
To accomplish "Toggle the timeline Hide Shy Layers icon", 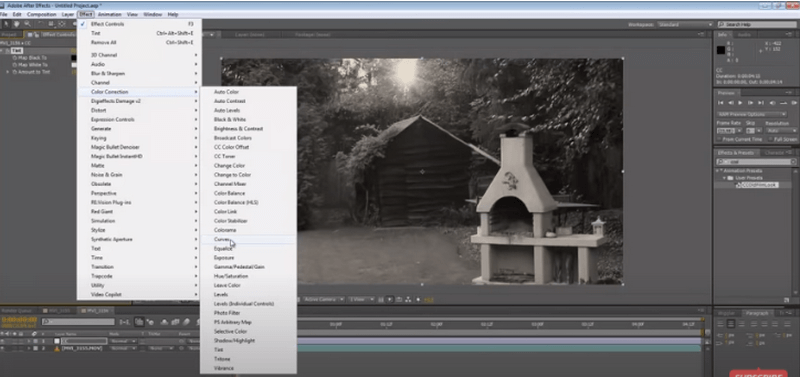I will point(164,322).
